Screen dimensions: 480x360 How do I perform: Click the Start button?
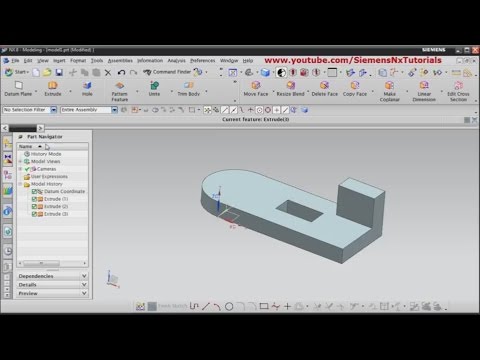[x=17, y=72]
